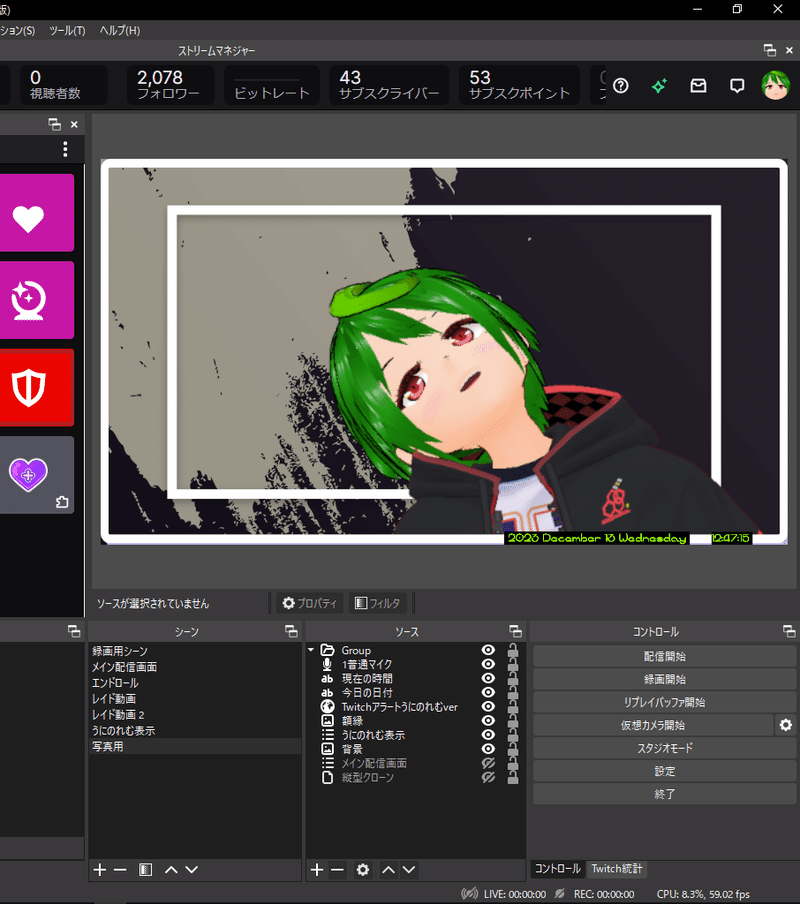Close the stream manager dock
The height and width of the screenshot is (904, 800).
coord(789,50)
